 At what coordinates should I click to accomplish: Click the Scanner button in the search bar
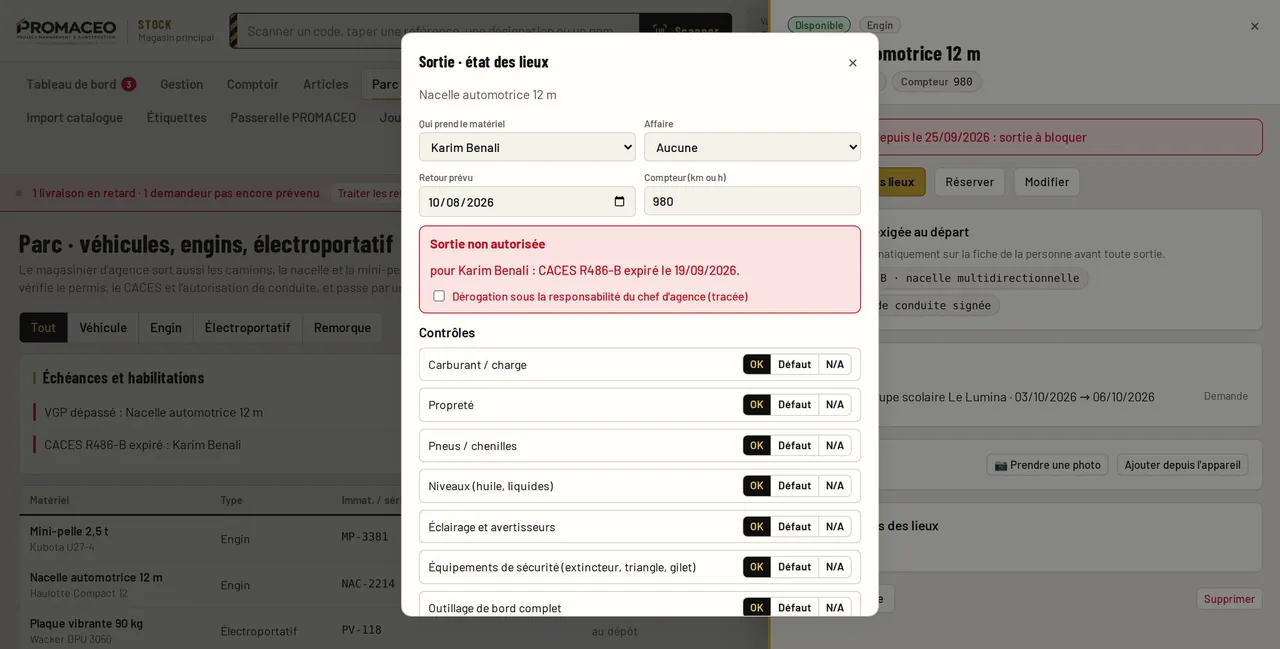[x=686, y=31]
